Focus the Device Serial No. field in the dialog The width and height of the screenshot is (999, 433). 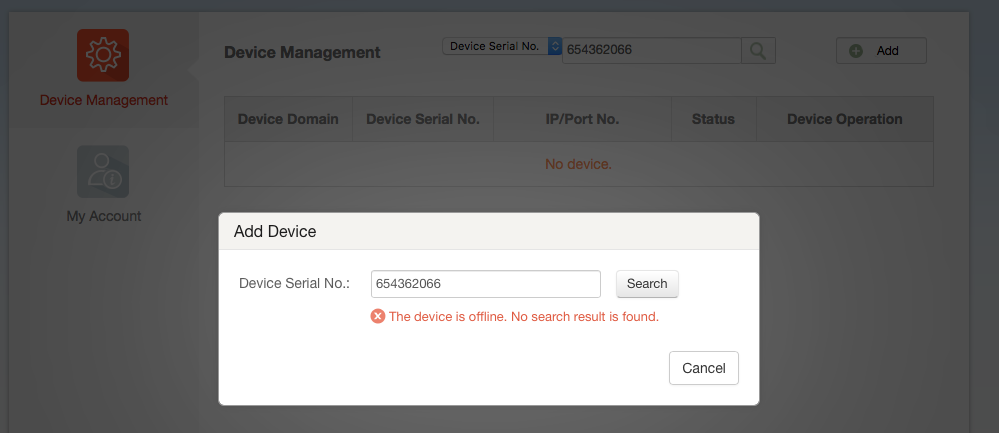point(485,284)
